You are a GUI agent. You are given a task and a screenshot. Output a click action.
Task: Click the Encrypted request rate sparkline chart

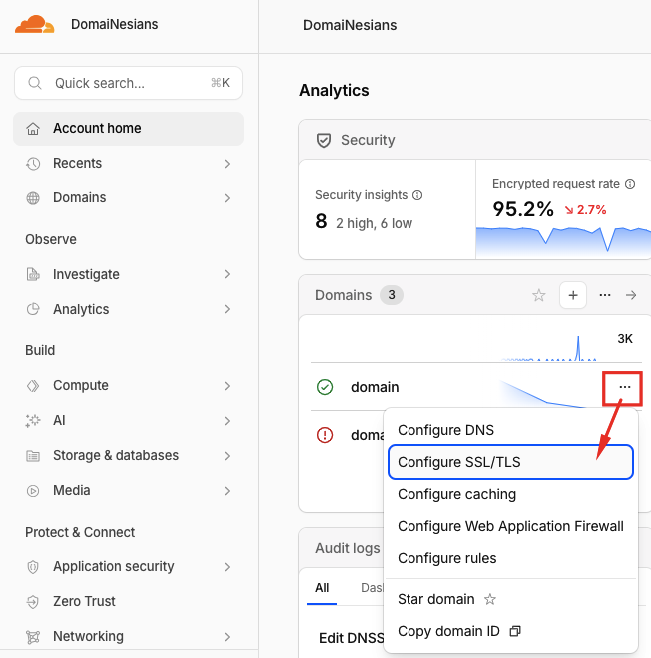[563, 243]
